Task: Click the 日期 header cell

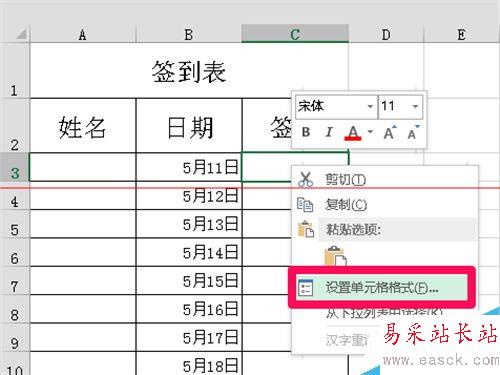Action: pos(189,126)
